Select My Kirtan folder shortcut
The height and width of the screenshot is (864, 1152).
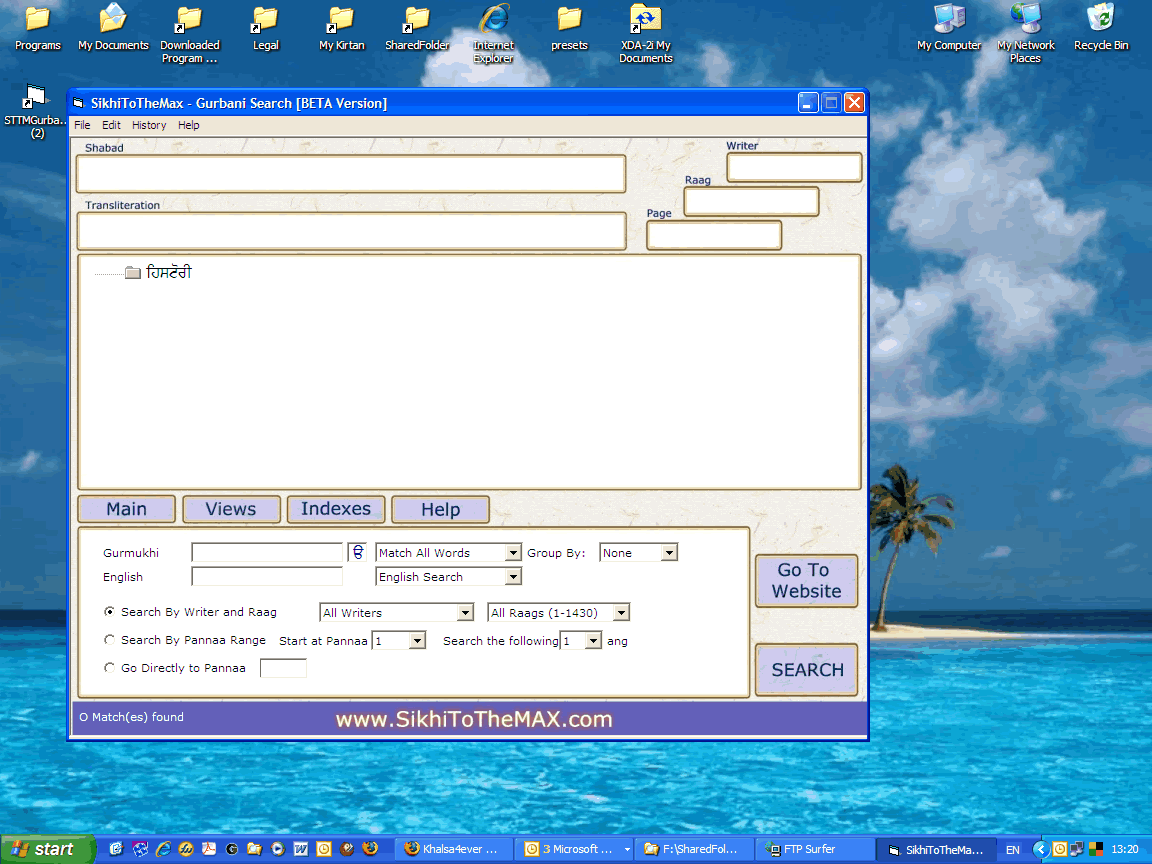pos(342,28)
